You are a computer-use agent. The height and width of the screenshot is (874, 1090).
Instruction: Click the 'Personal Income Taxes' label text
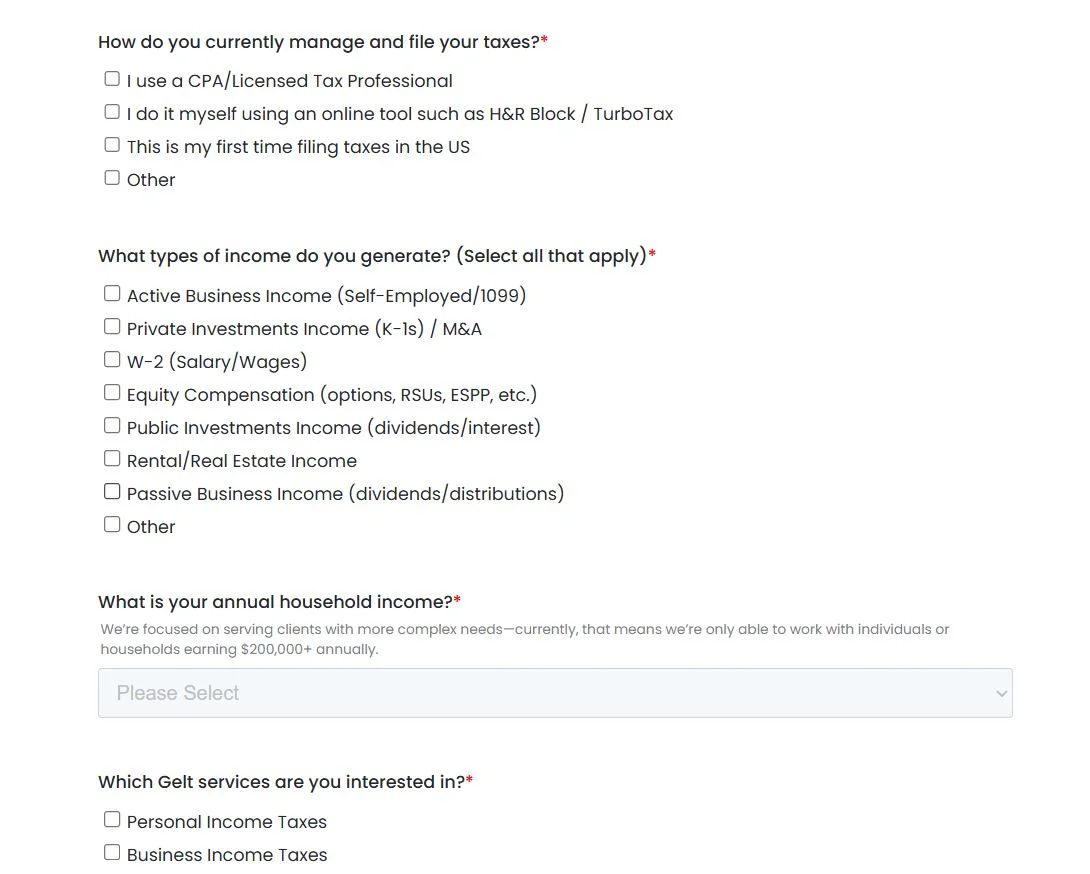coord(227,822)
